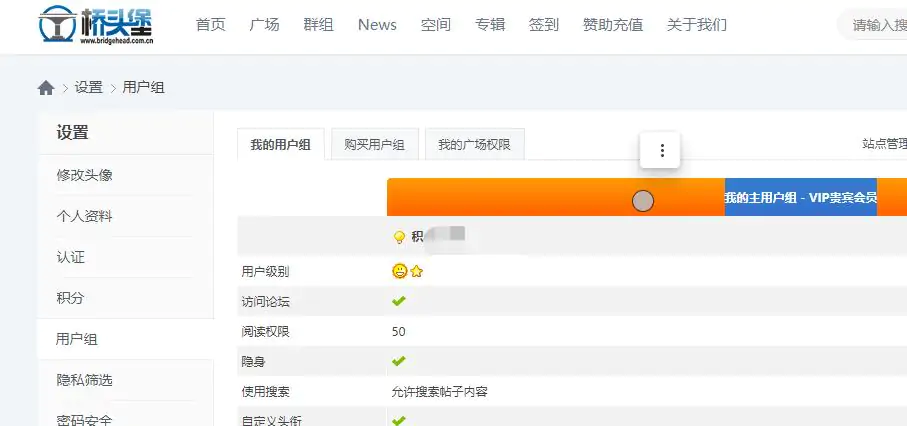The image size is (907, 426).
Task: Open the home icon in breadcrumb
Action: (x=46, y=88)
